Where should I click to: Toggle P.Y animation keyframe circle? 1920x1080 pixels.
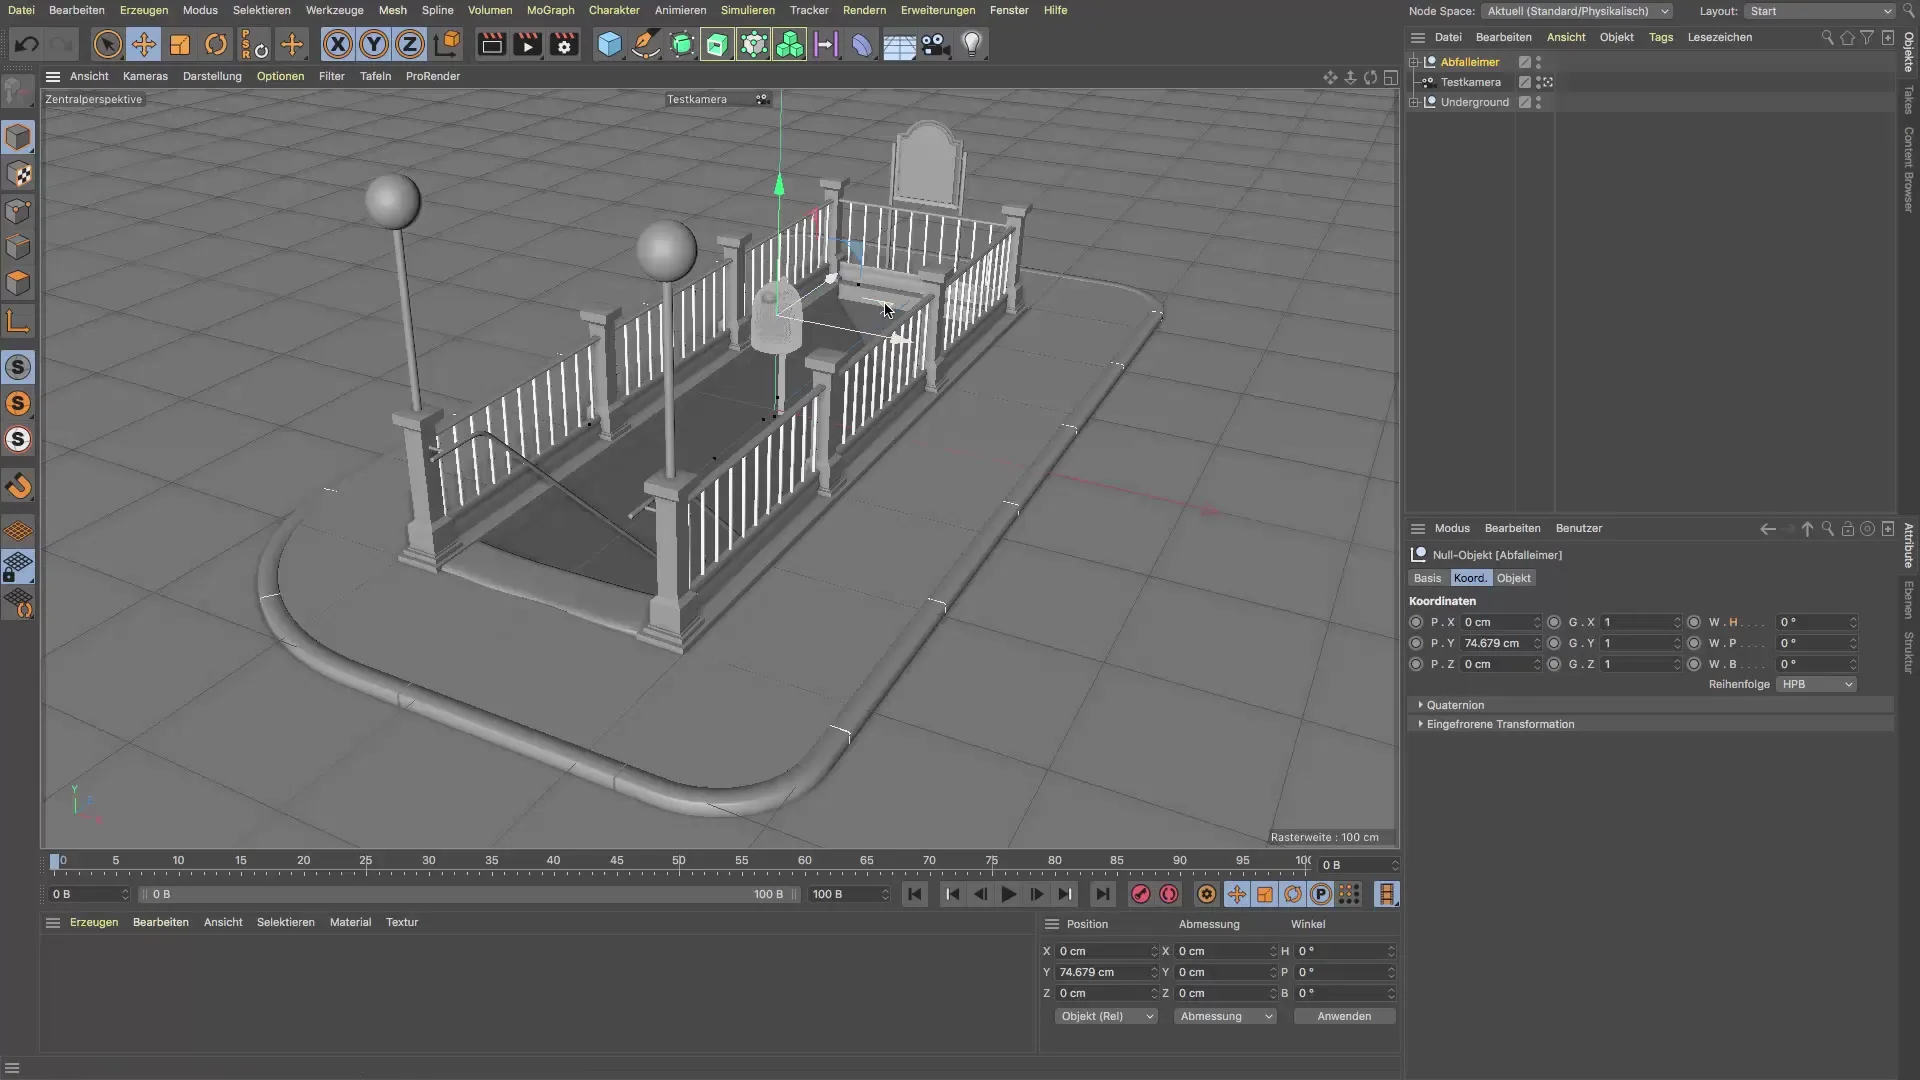click(1415, 643)
